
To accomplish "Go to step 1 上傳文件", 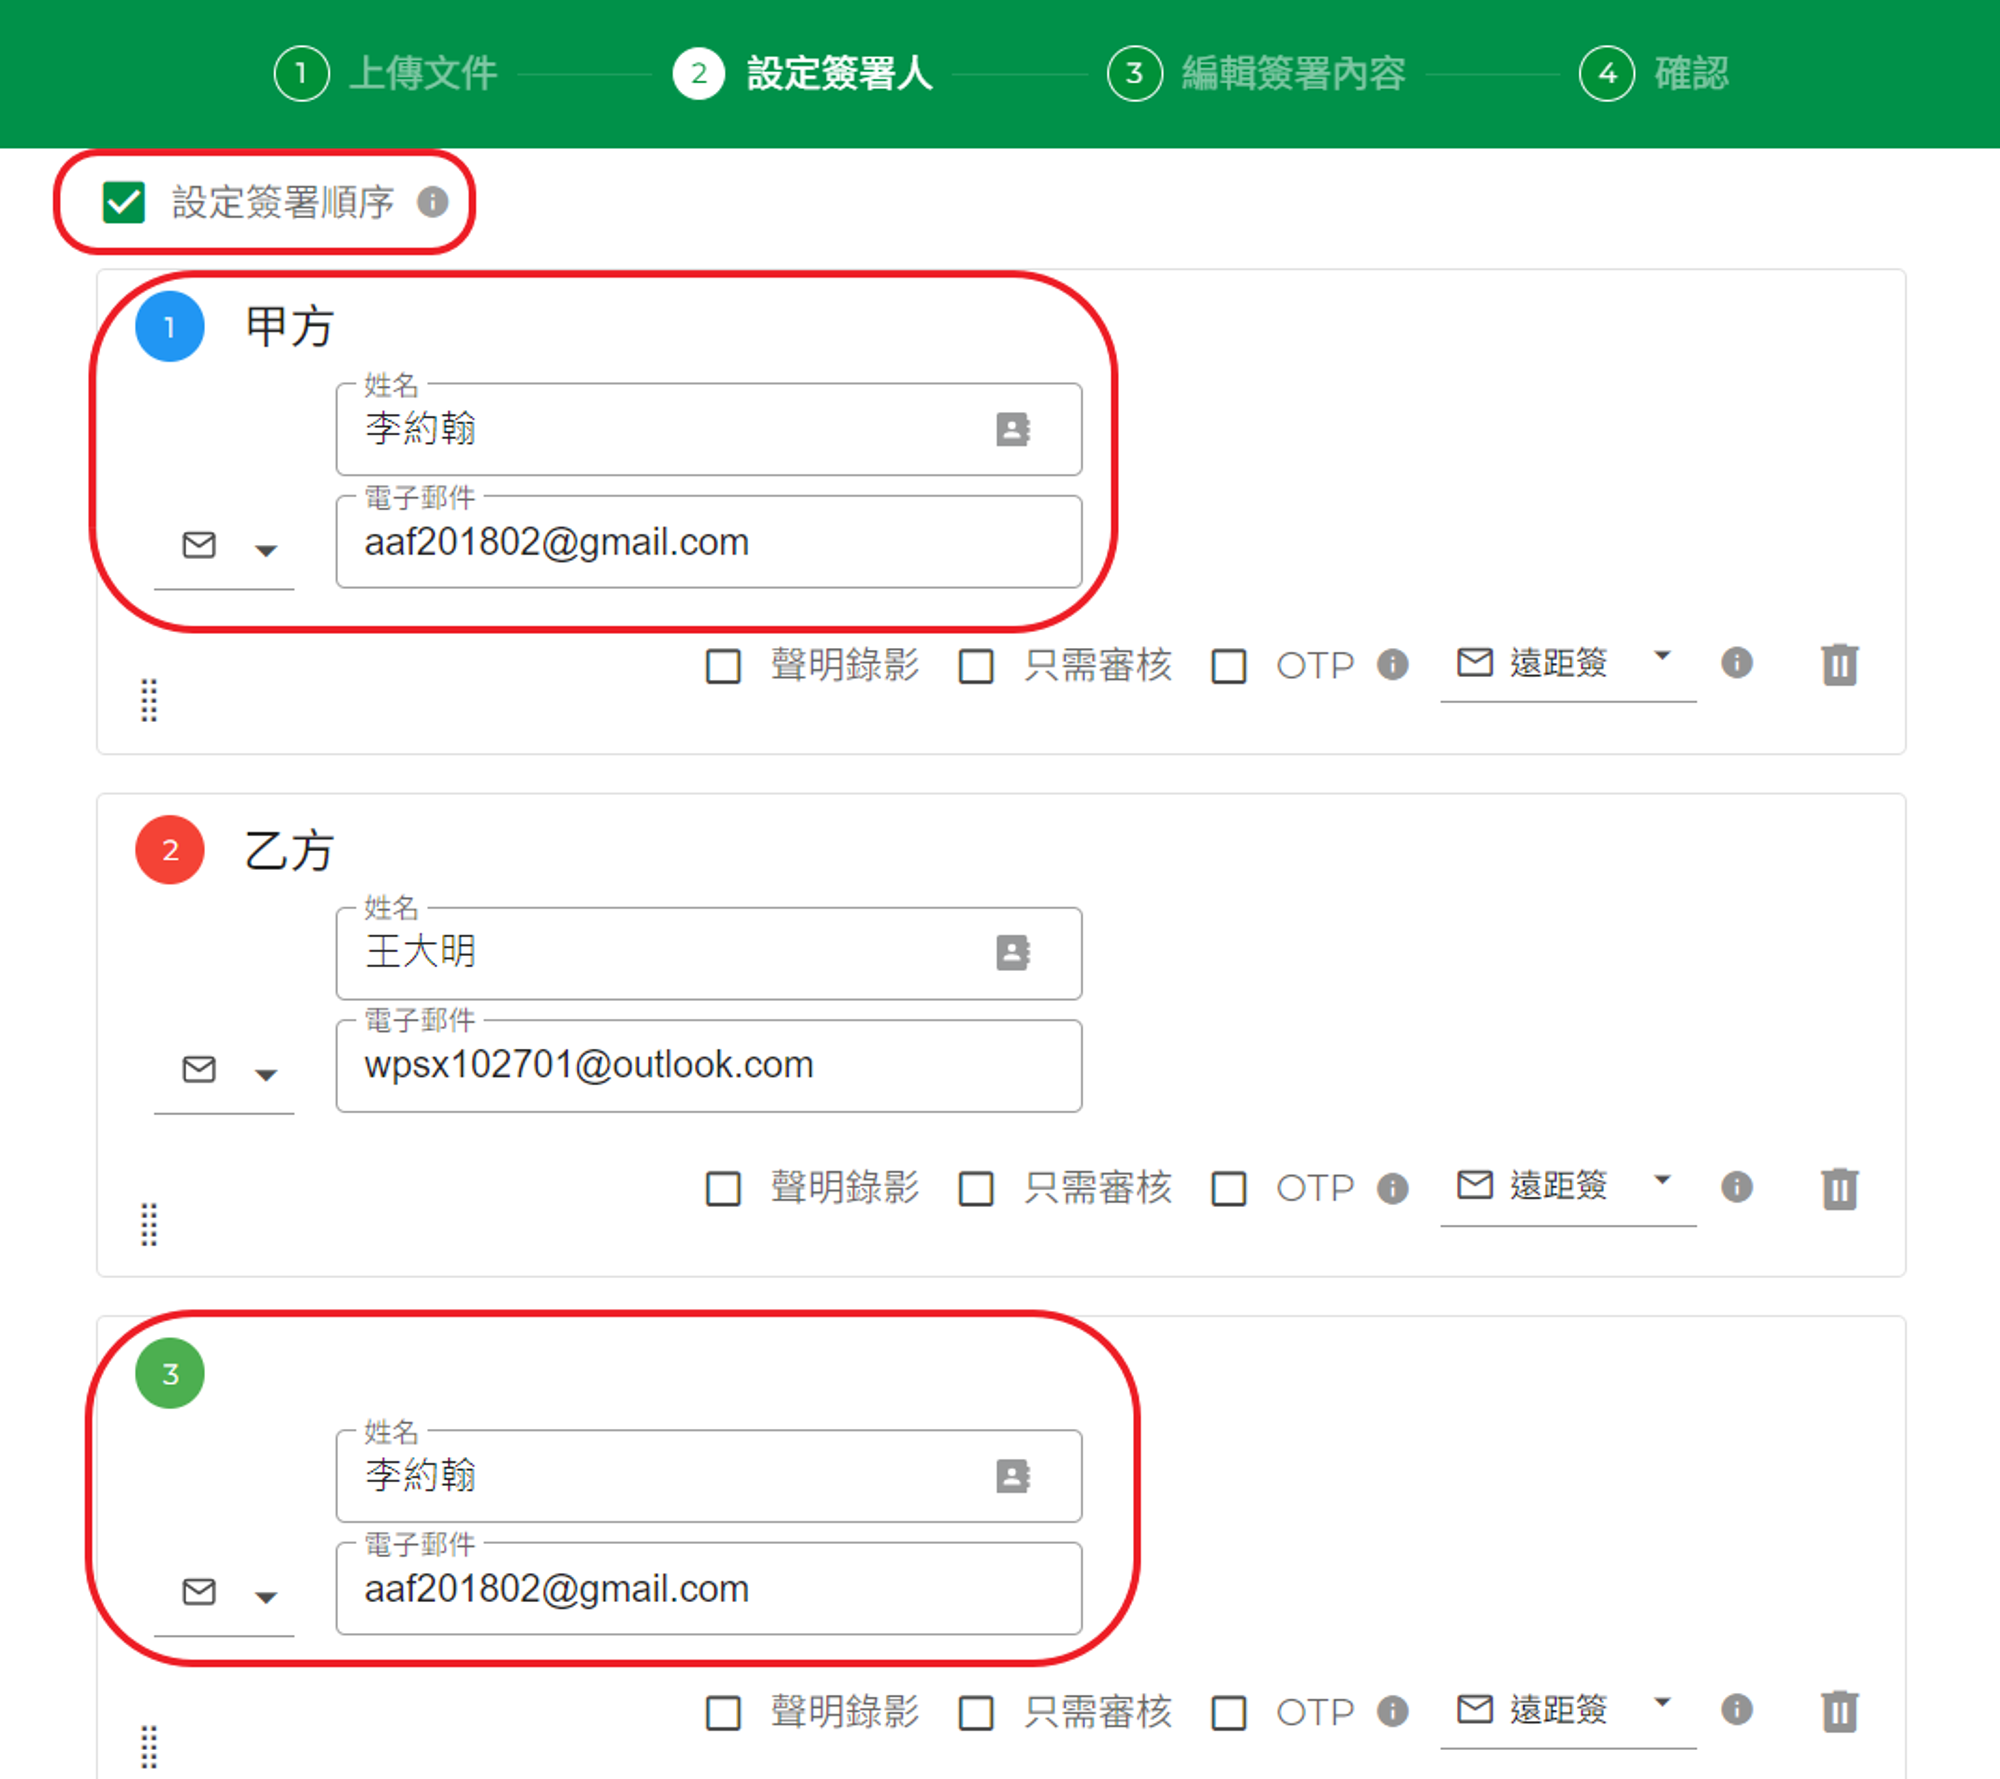I will [385, 73].
